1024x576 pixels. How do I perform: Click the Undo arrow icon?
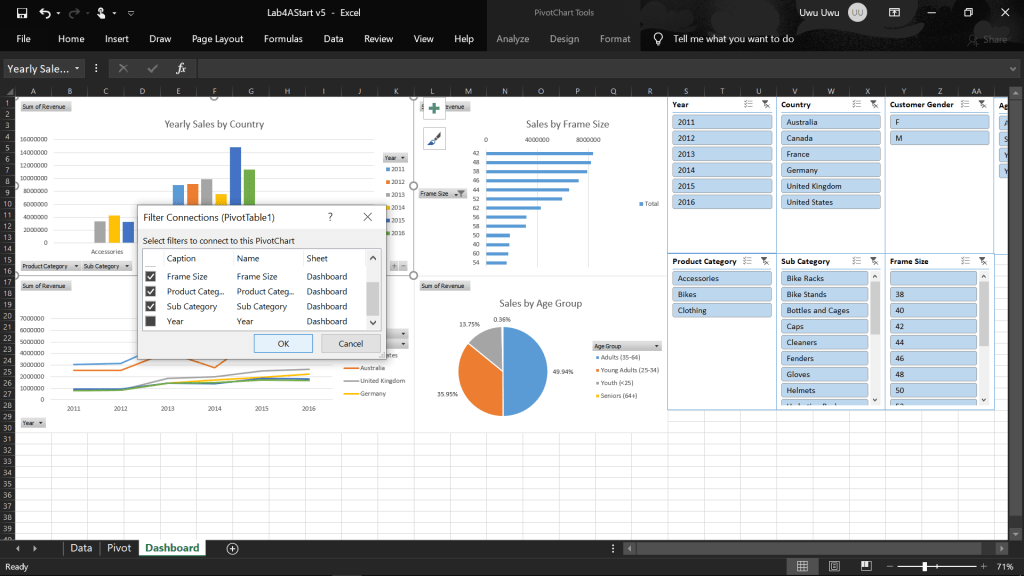coord(46,13)
